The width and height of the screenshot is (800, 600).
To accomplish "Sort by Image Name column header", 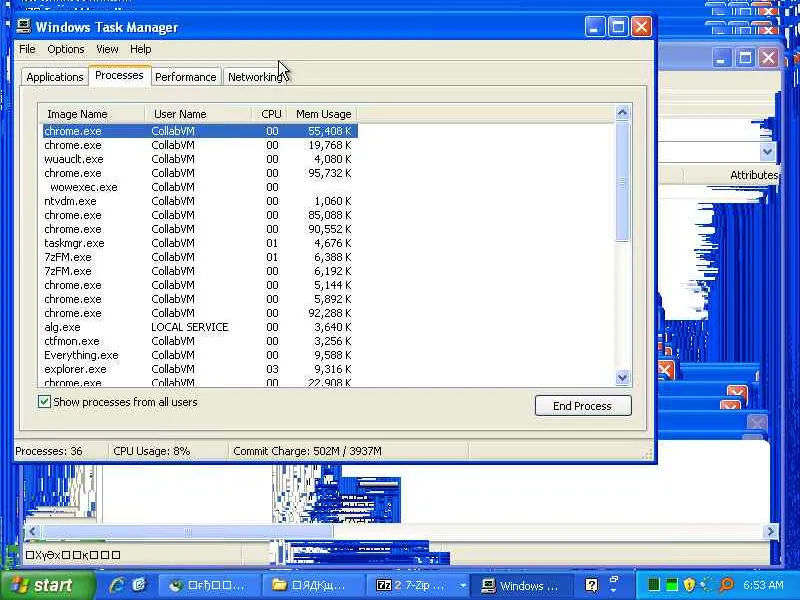I will coord(92,114).
